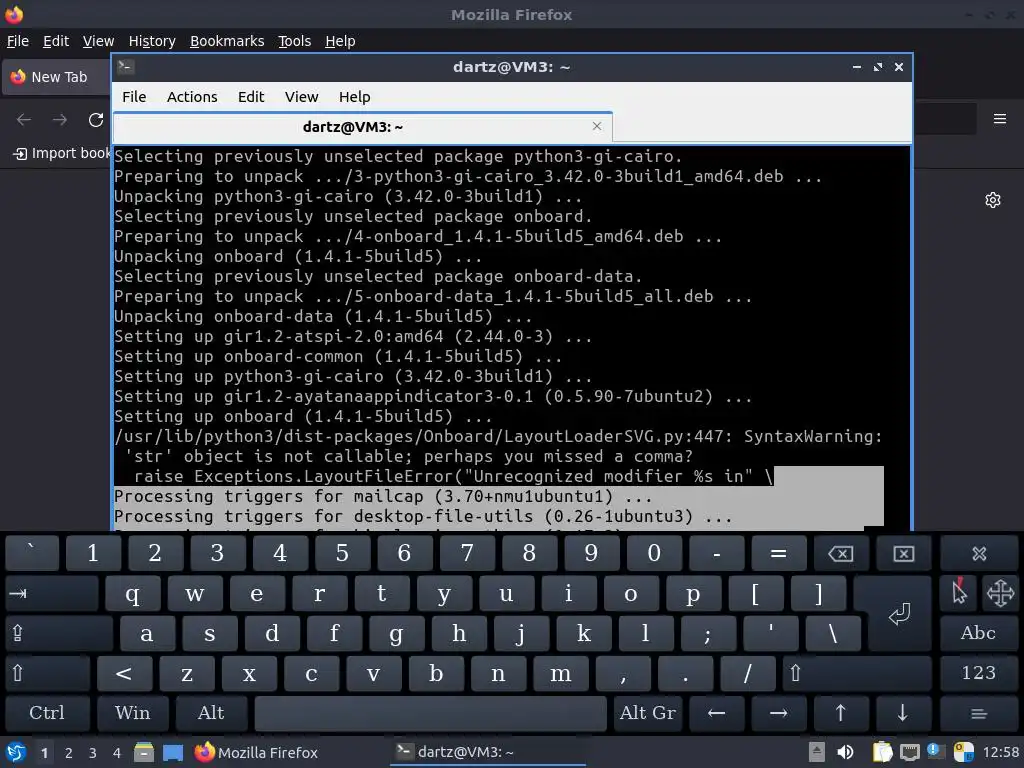Close the dartz@VM3 terminal tab
Screen dimensions: 1024x768
596,126
